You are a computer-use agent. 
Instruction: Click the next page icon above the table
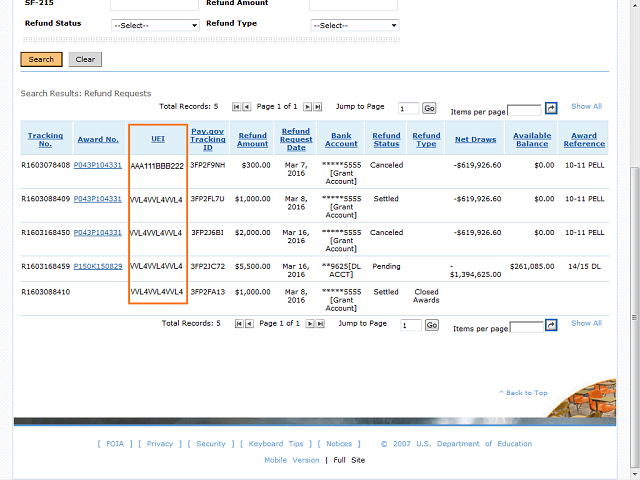308,106
